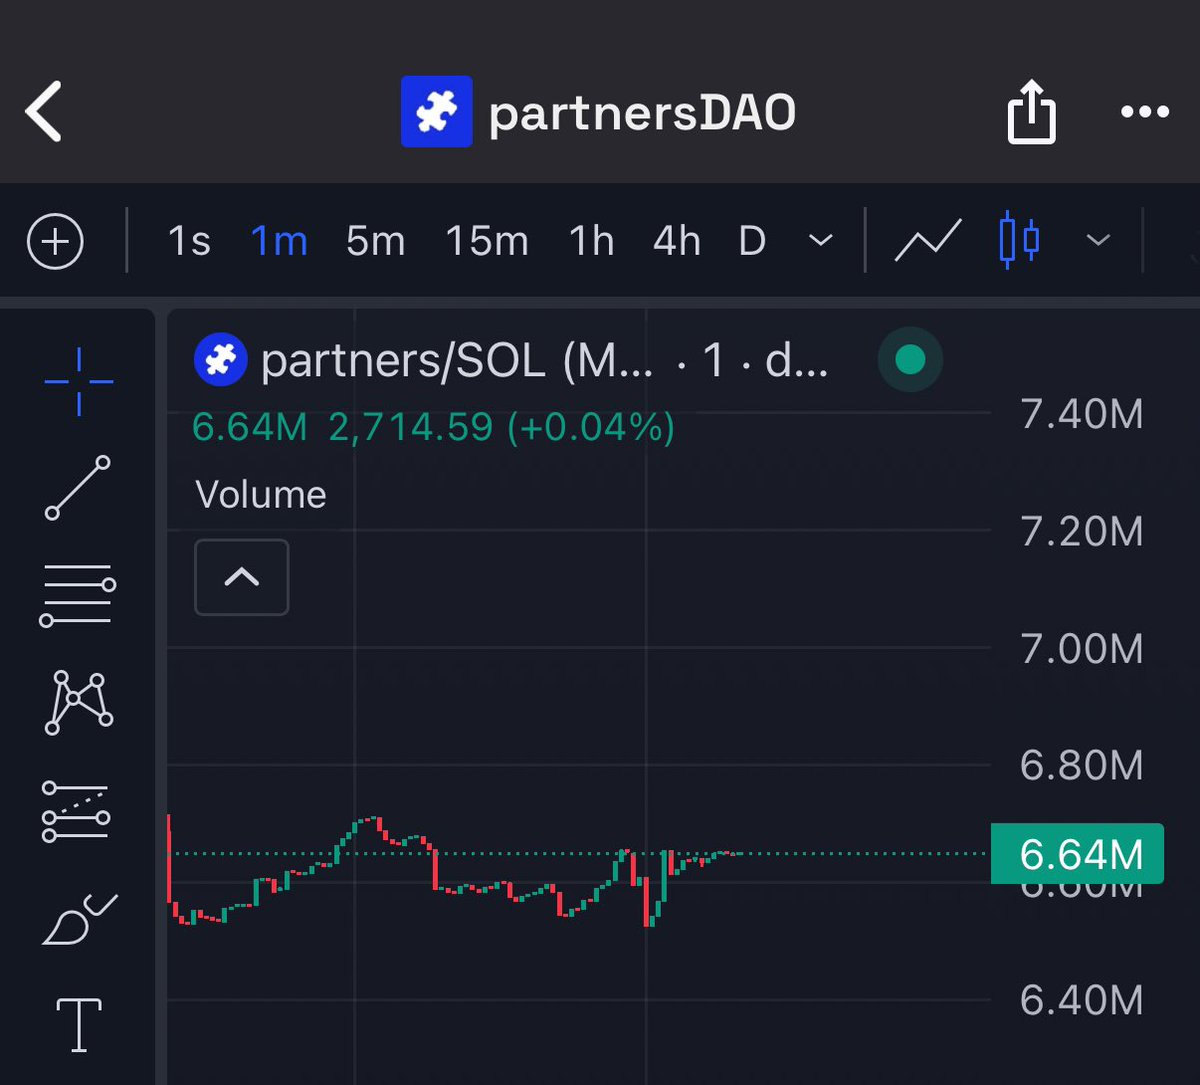Pick the brush drawing tool
1200x1085 pixels.
click(79, 918)
